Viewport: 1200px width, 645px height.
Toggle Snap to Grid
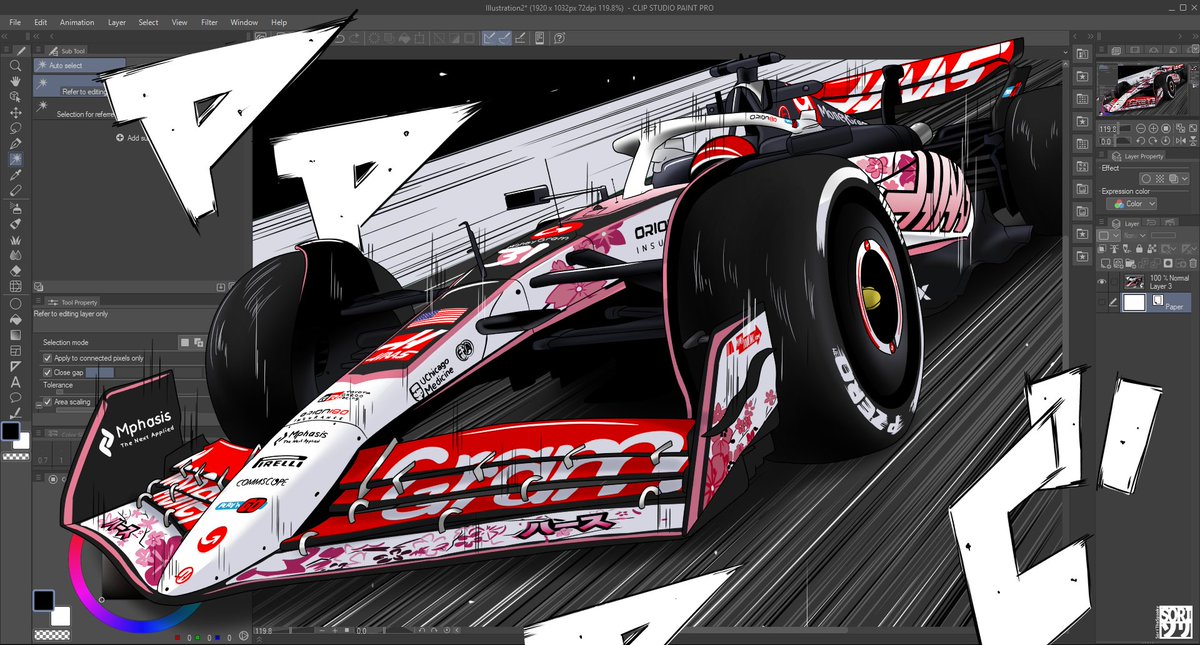(521, 38)
